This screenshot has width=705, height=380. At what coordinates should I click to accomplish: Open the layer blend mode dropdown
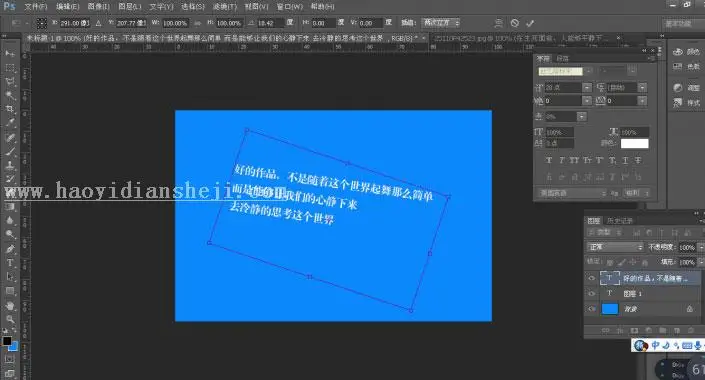tap(615, 247)
